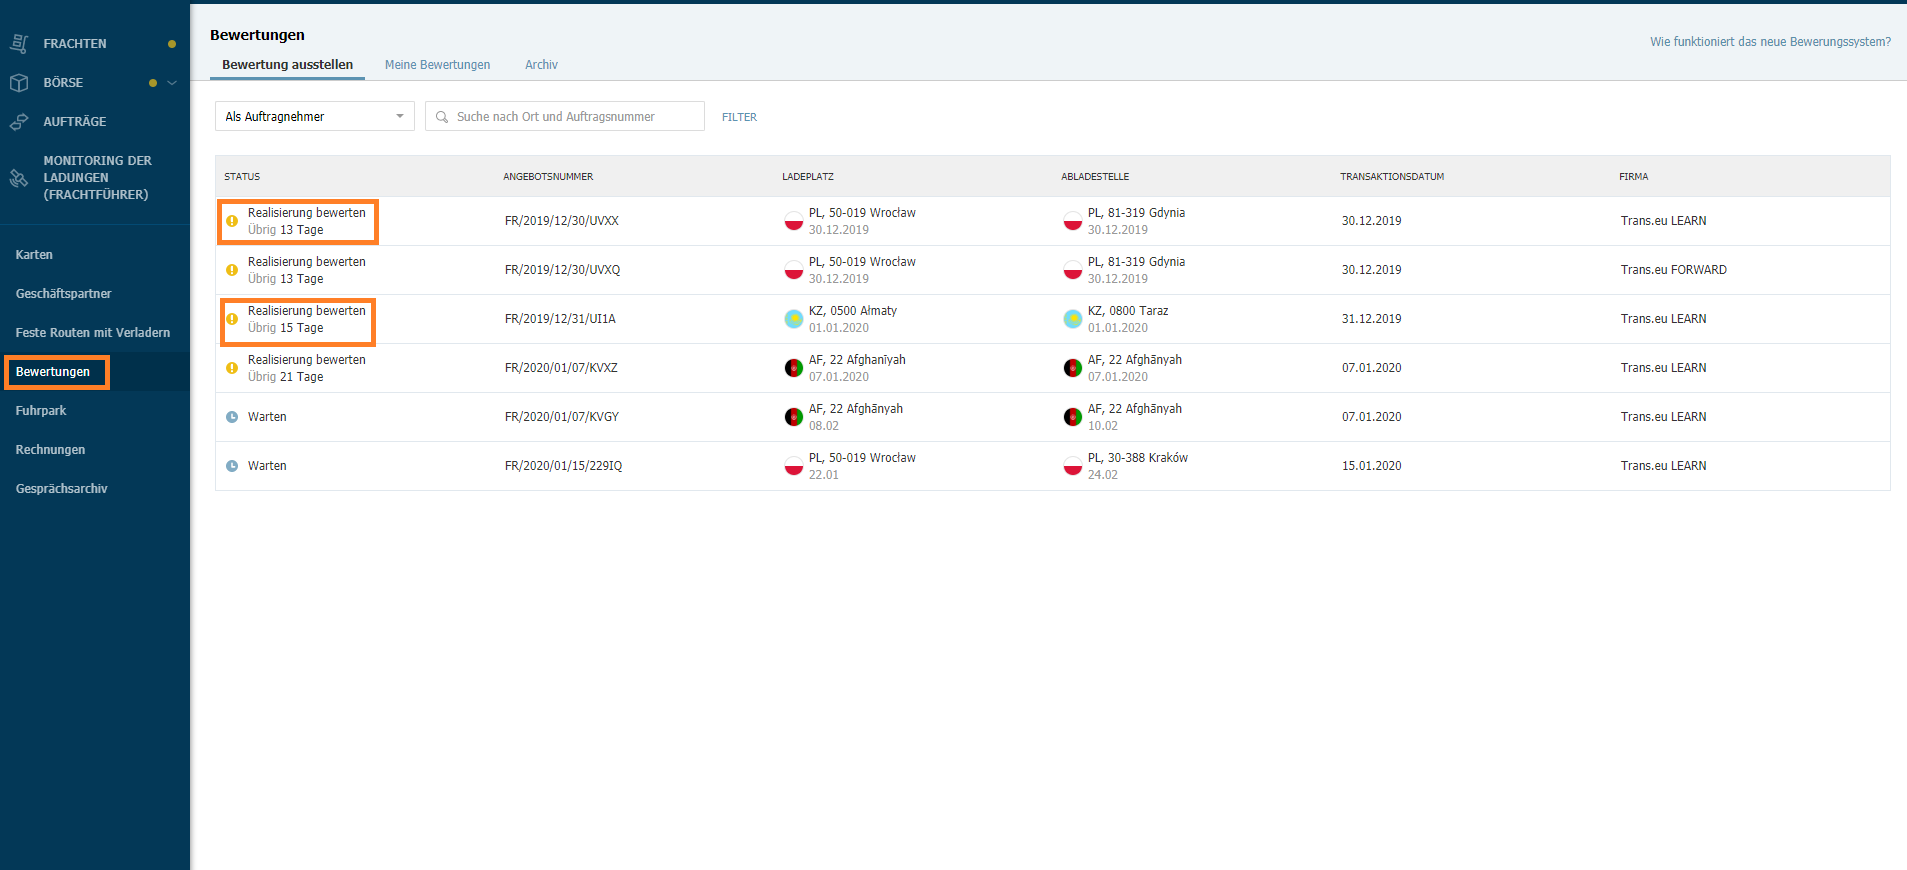Select Bewertungen in the sidebar

pos(53,372)
